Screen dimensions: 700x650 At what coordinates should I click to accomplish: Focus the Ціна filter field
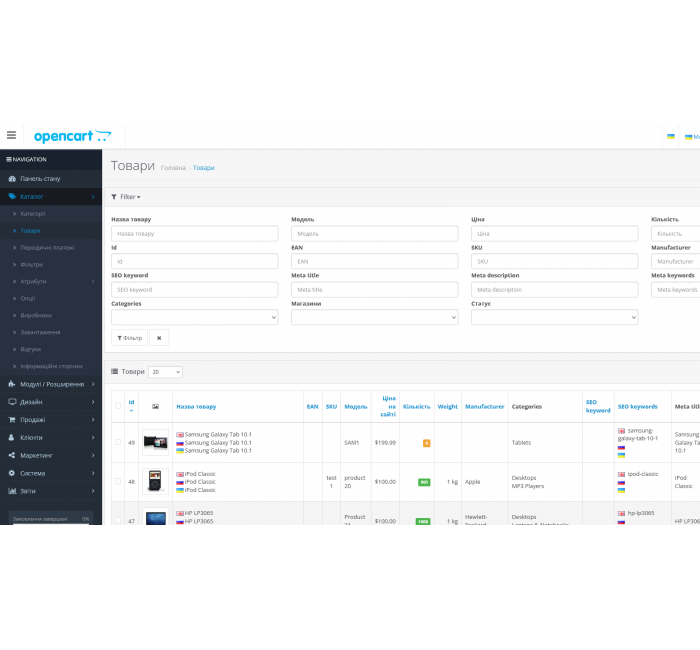point(554,233)
